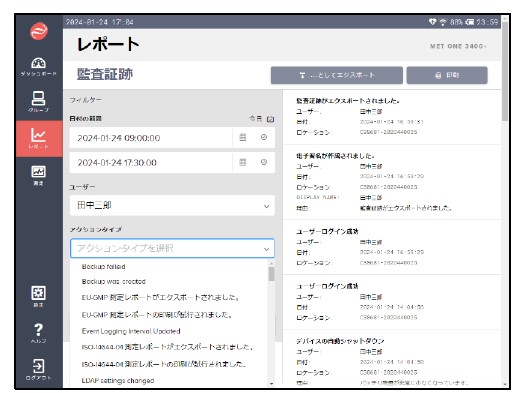Click the …としてエクスポート export button
The width and height of the screenshot is (522, 393).
(x=337, y=75)
